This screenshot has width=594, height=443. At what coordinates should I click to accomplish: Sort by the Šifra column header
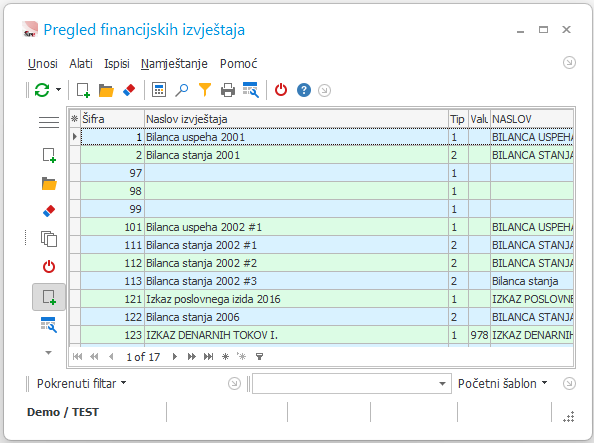(113, 119)
